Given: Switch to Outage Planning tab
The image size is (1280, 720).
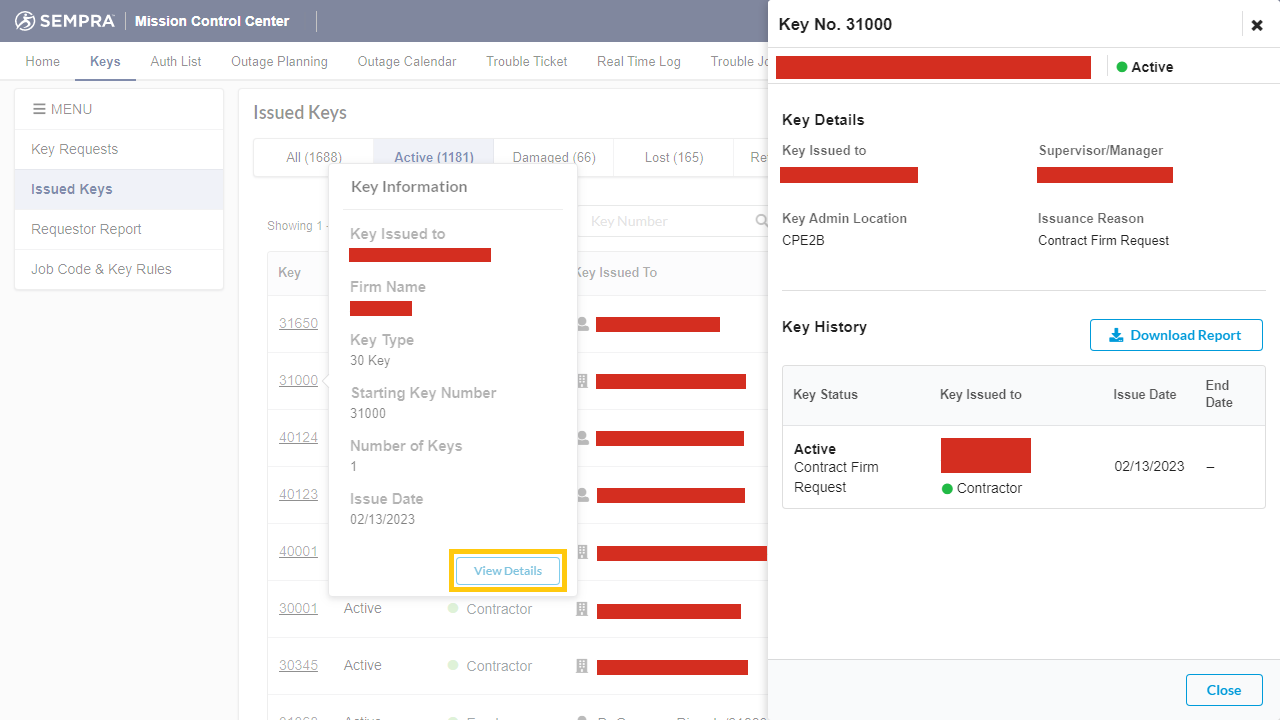Looking at the screenshot, I should coord(279,61).
